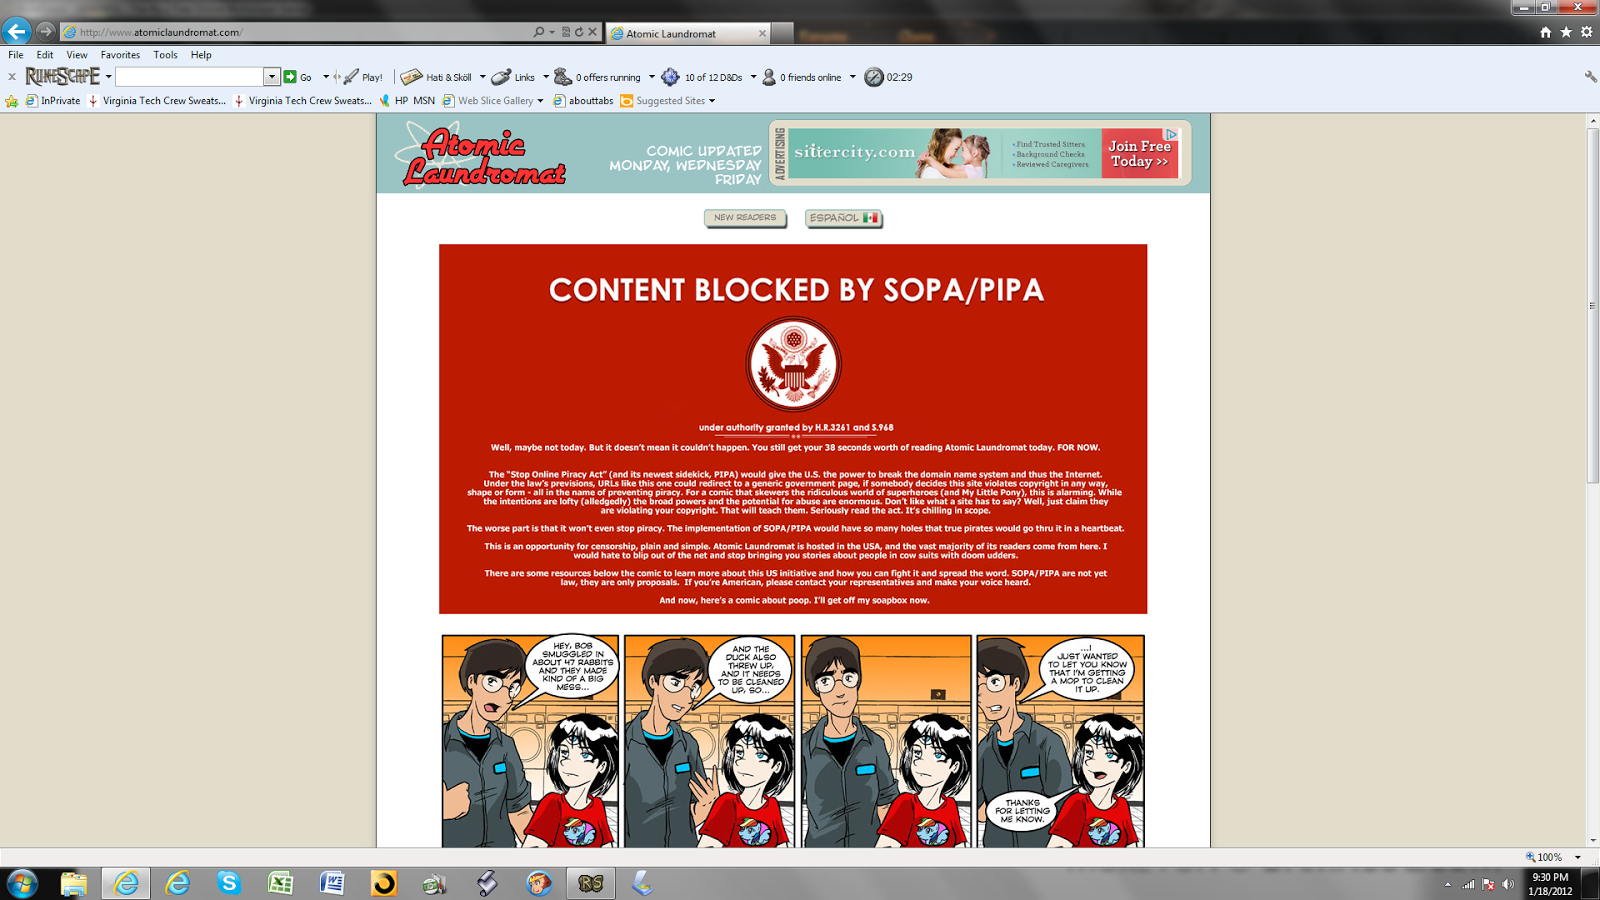The height and width of the screenshot is (900, 1600).
Task: Expand the Links dropdown arrow
Action: (546, 77)
